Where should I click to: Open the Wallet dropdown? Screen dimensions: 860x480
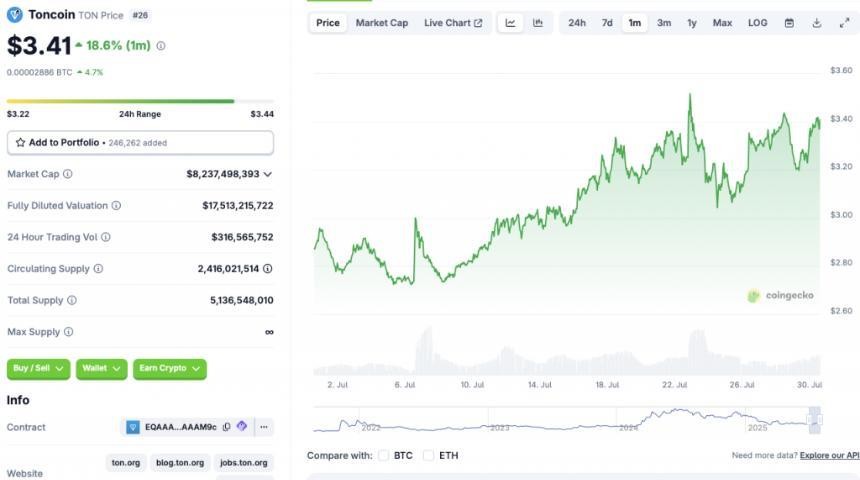click(x=101, y=369)
